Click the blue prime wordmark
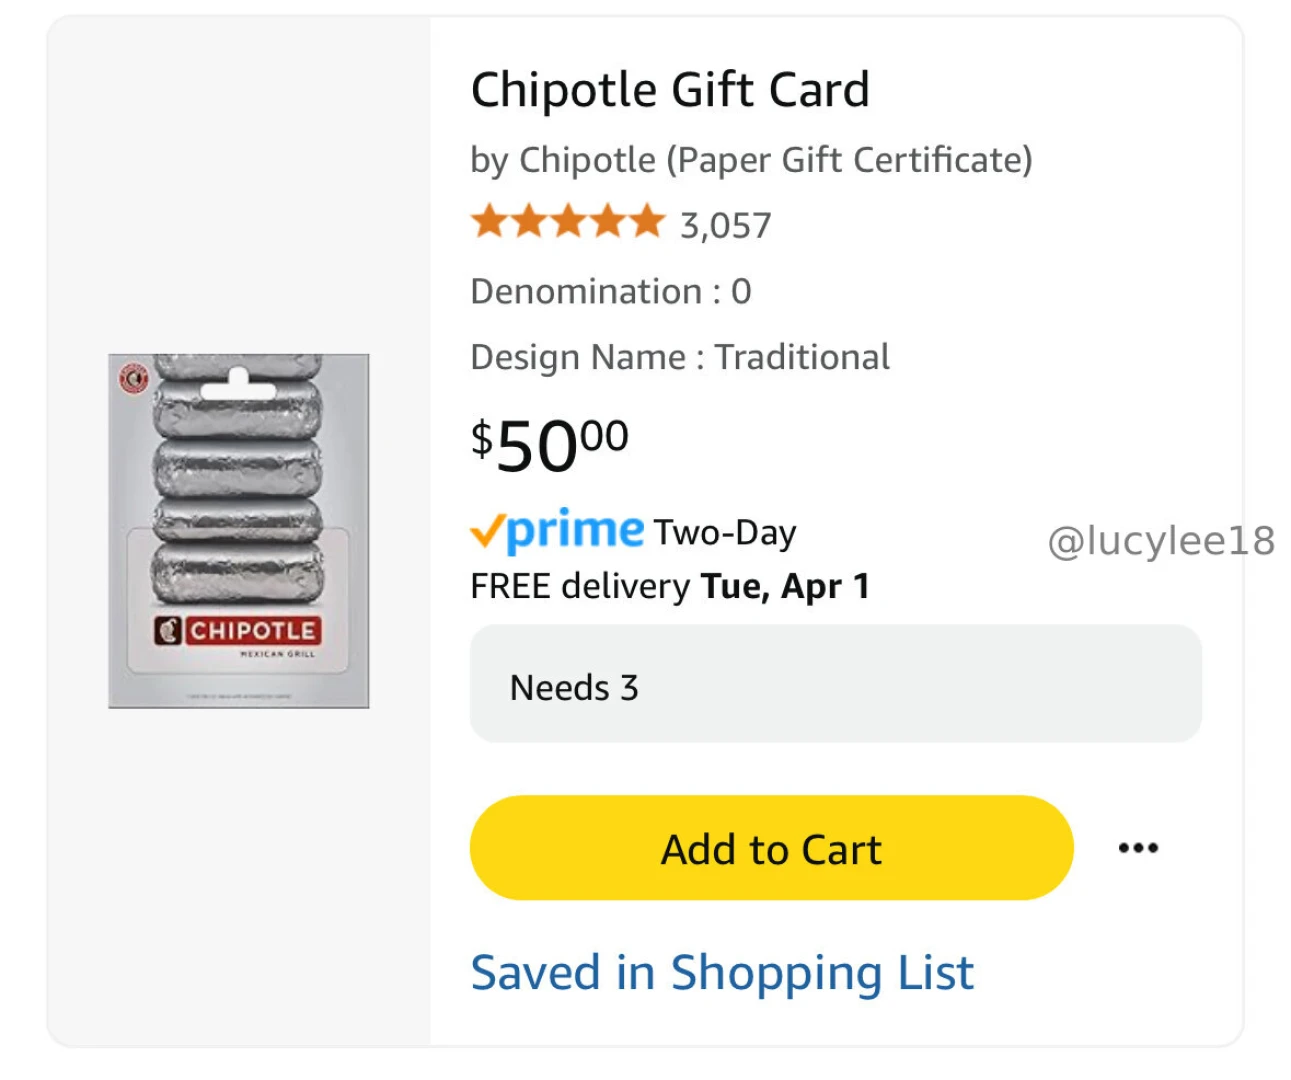This screenshot has height=1080, width=1291. pyautogui.click(x=572, y=531)
